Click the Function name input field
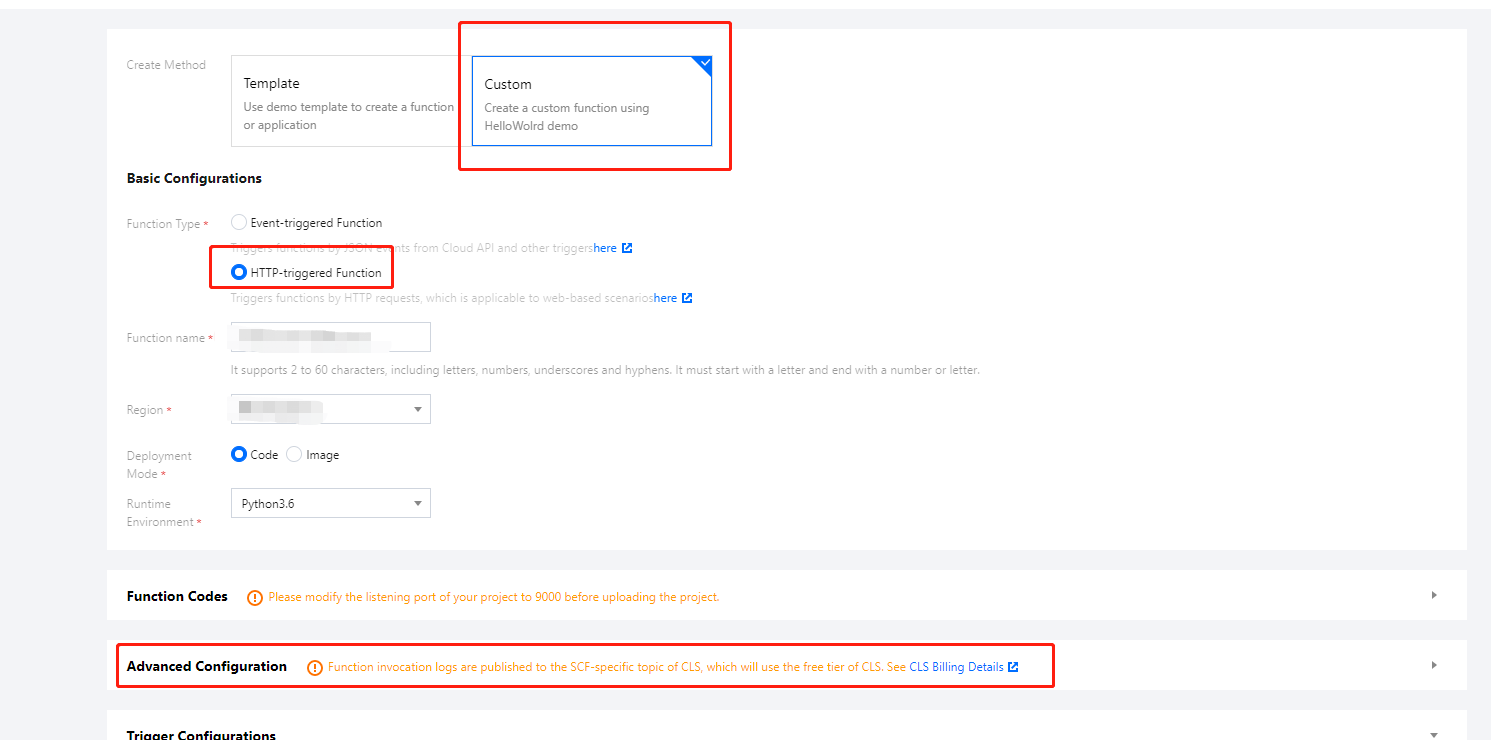The height and width of the screenshot is (740, 1491). pyautogui.click(x=330, y=337)
